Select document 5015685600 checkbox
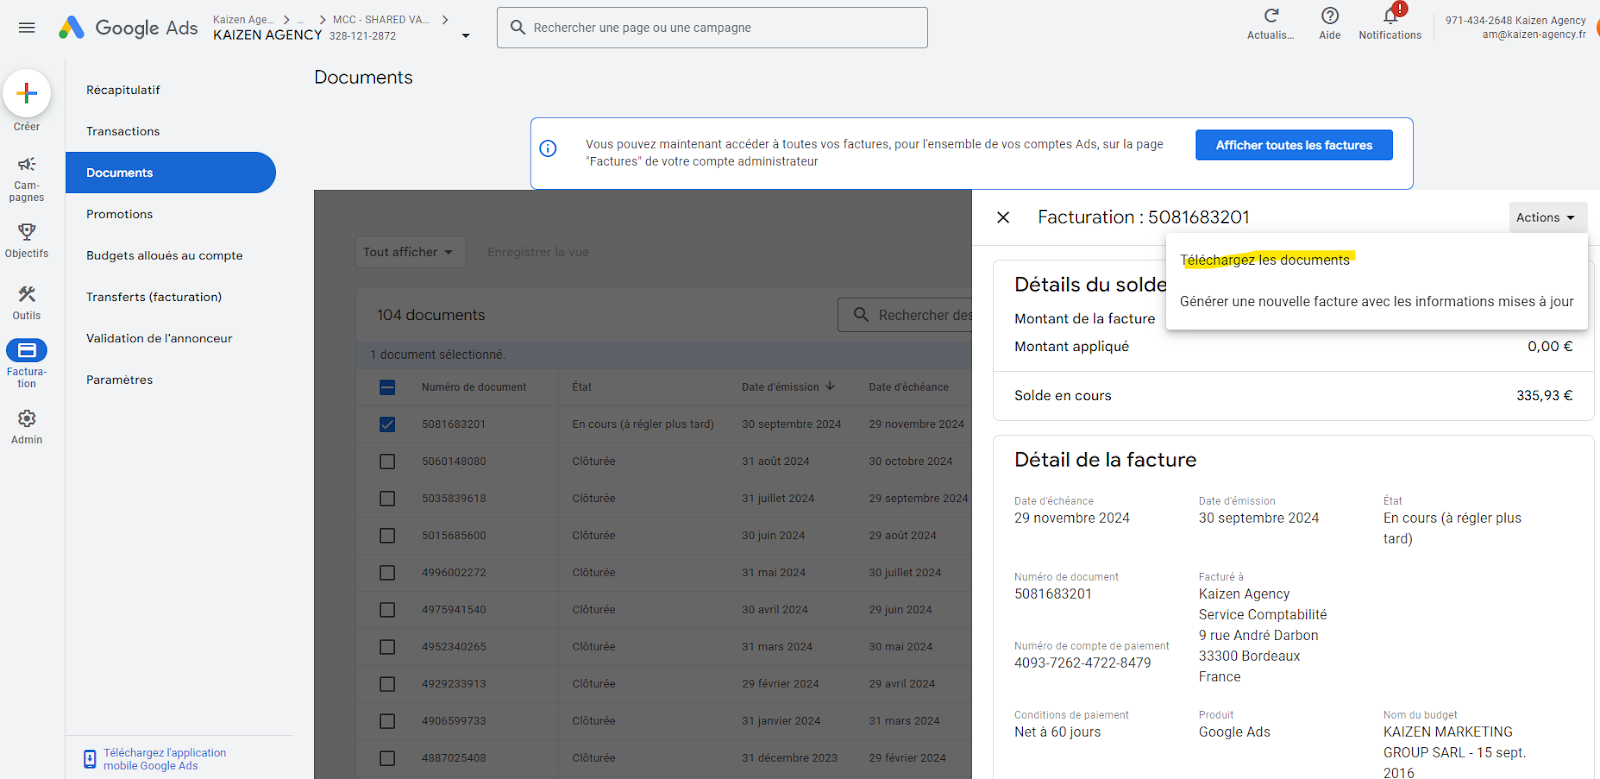The height and width of the screenshot is (779, 1600). click(x=388, y=536)
